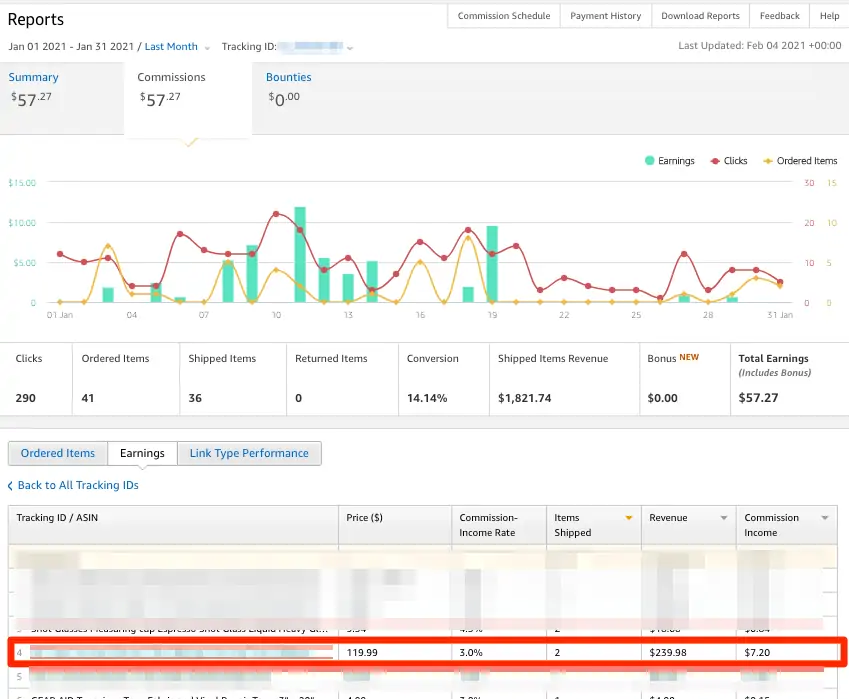The image size is (849, 699).
Task: Click the 3.0% commission rate in the 119.99 row
Action: click(471, 652)
